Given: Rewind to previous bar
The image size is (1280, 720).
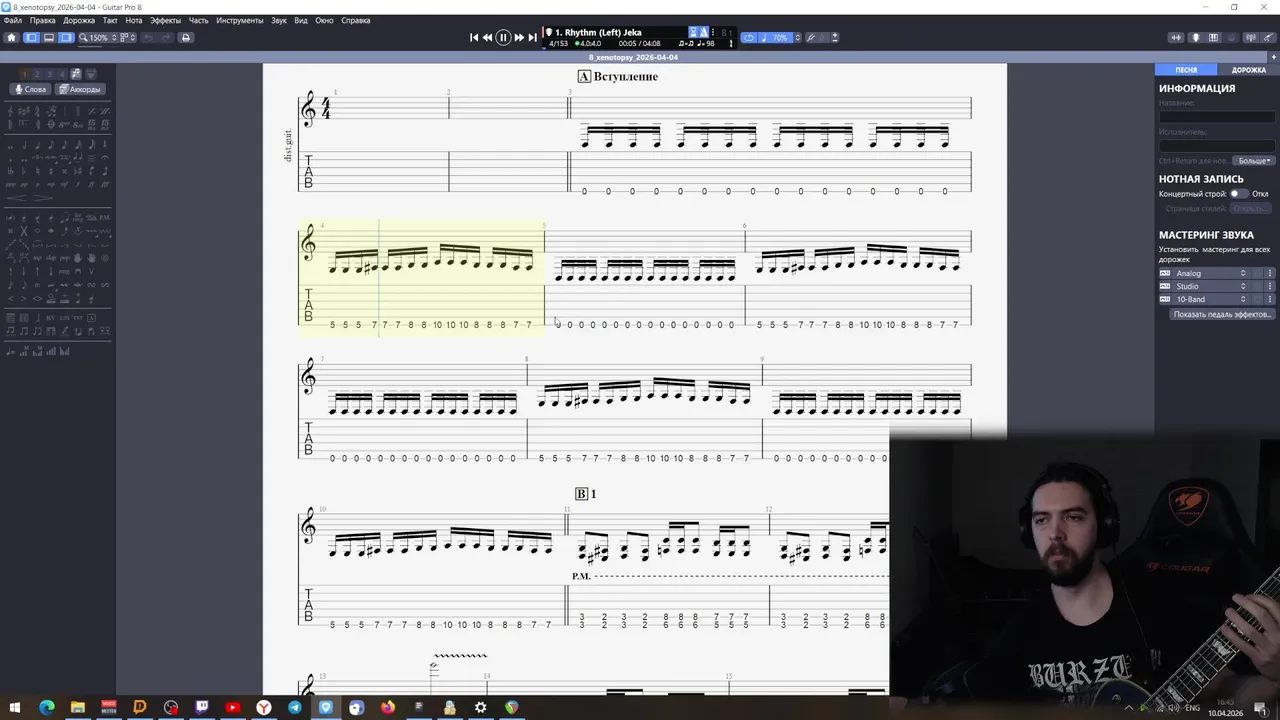Looking at the screenshot, I should click(487, 37).
